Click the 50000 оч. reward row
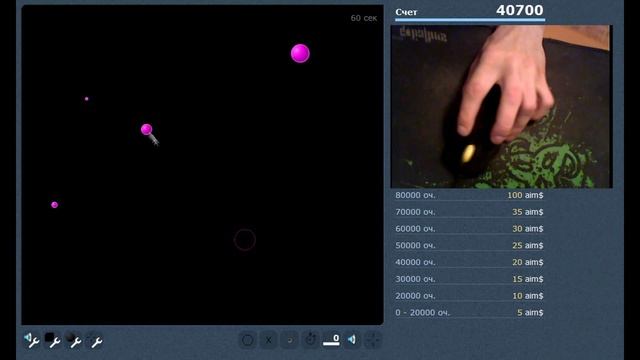The image size is (640, 360). [x=469, y=246]
